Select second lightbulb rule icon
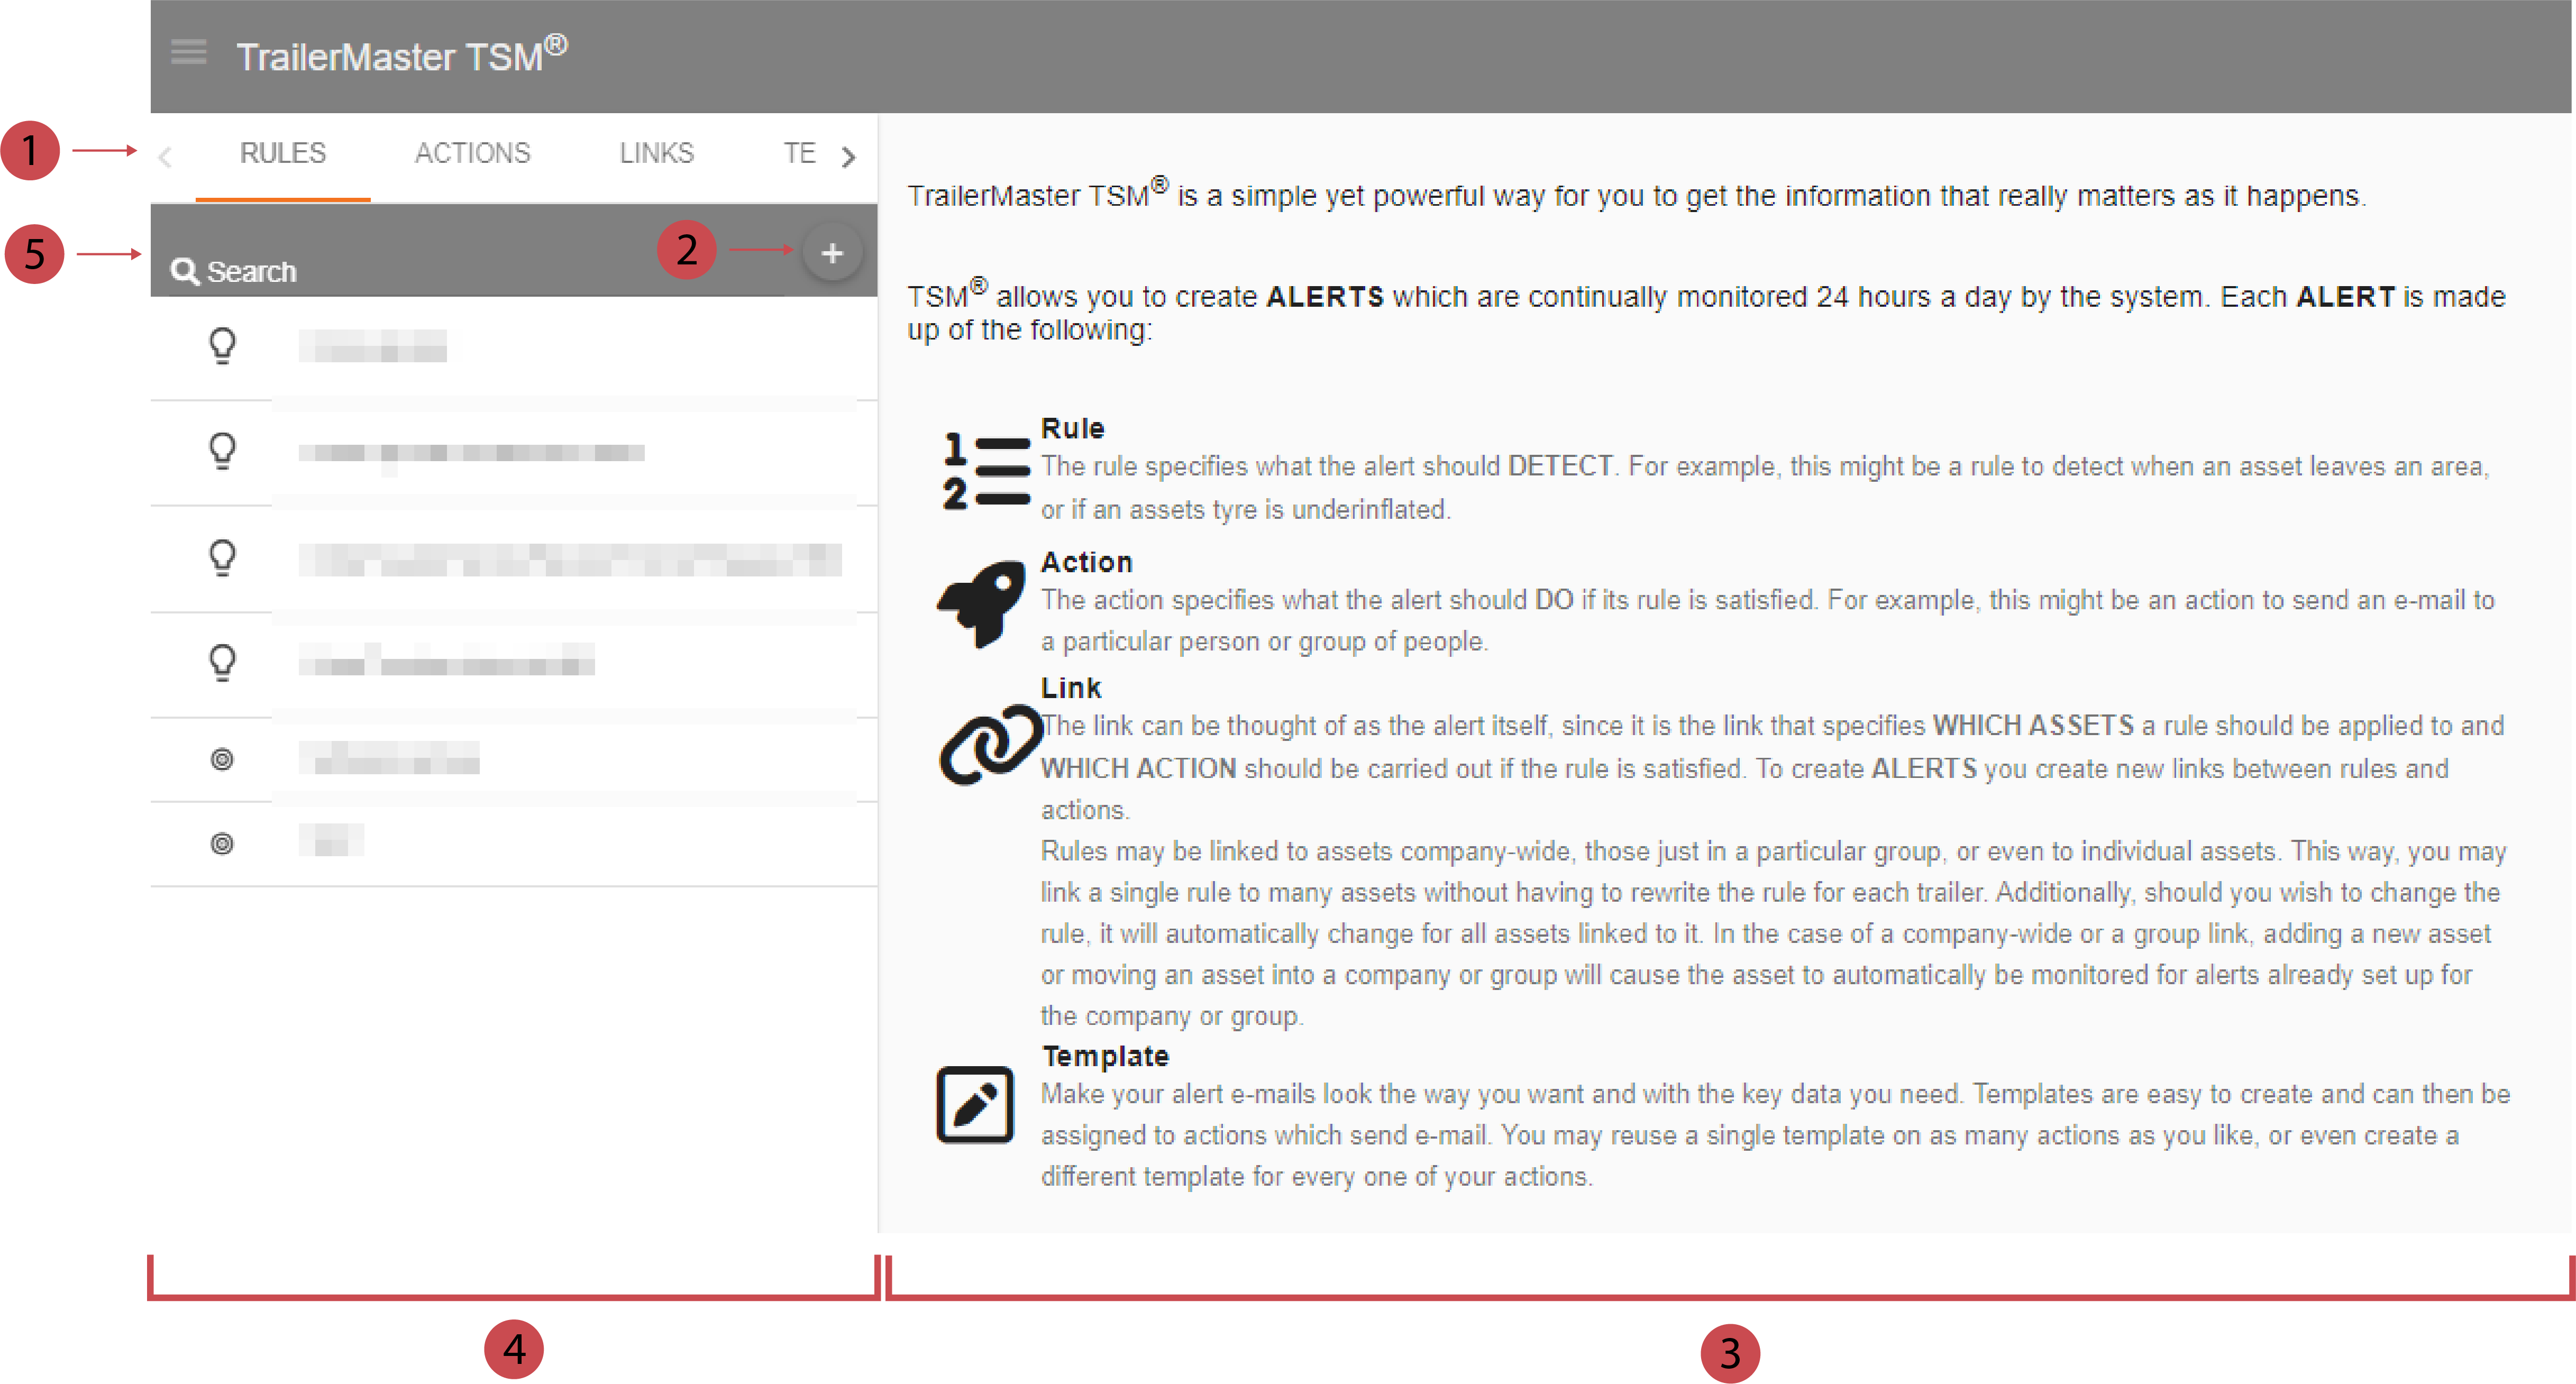The image size is (2576, 1384). tap(222, 451)
